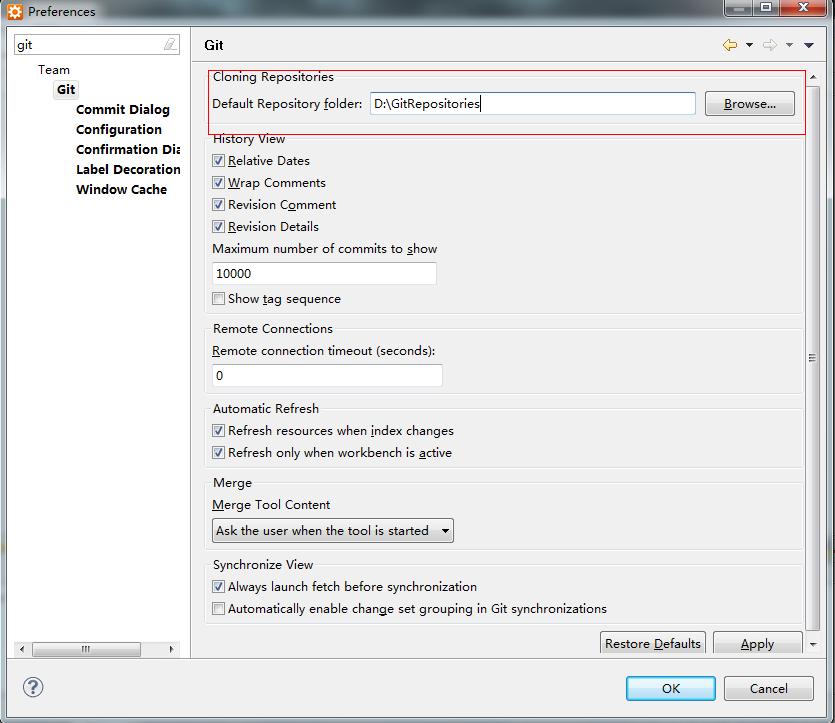Open the Window Cache preferences page

click(121, 190)
